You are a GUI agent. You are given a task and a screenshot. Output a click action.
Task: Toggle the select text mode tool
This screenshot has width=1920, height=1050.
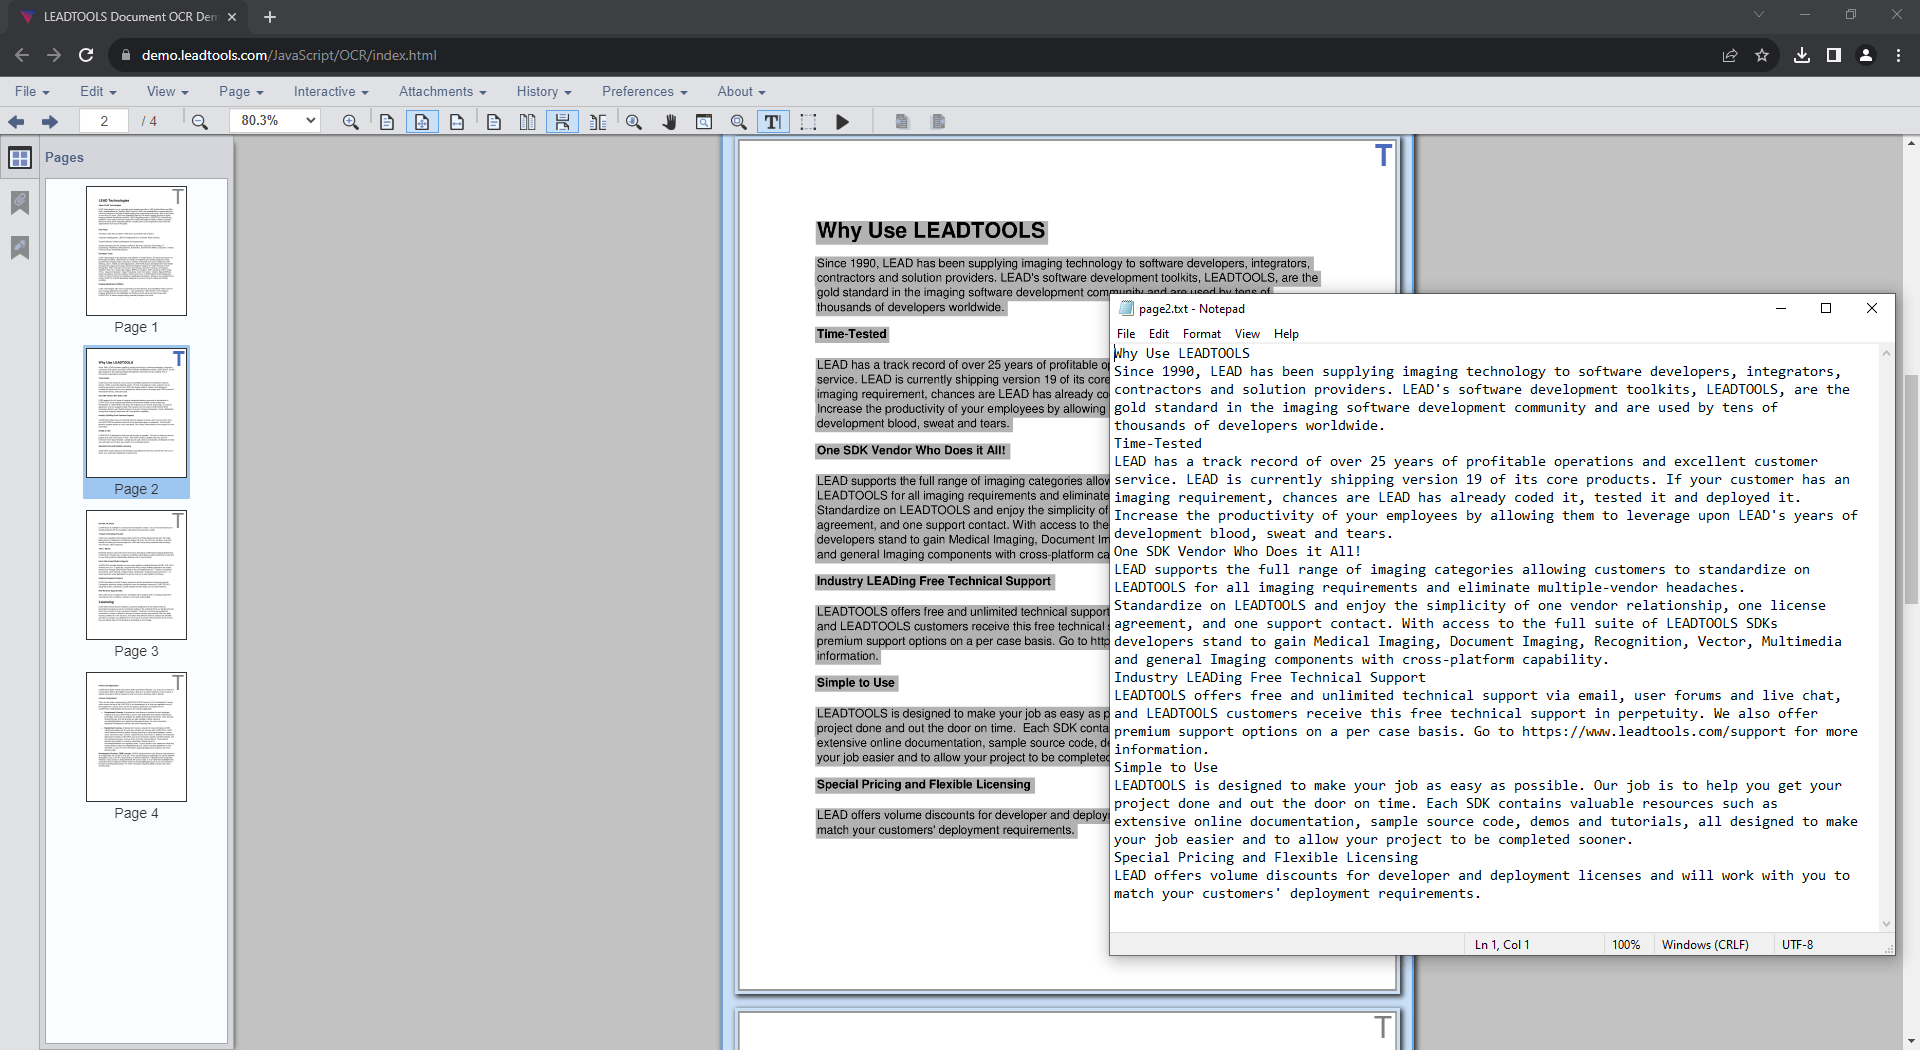773,122
